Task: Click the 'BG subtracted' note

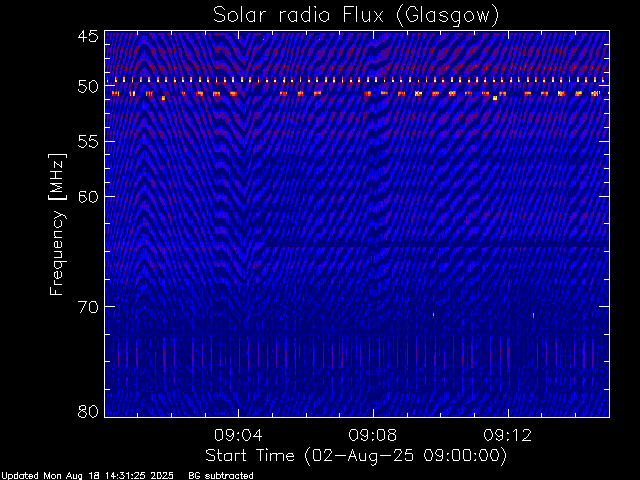Action: (221, 476)
